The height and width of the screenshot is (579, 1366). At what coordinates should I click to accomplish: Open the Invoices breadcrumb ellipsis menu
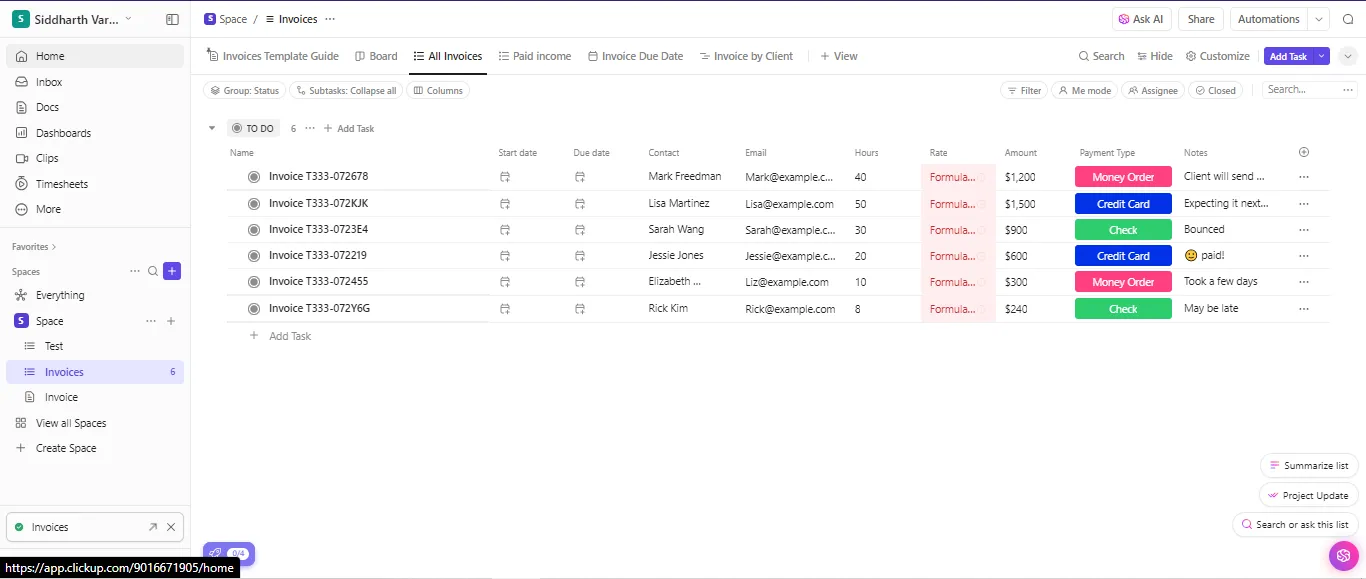[x=330, y=19]
